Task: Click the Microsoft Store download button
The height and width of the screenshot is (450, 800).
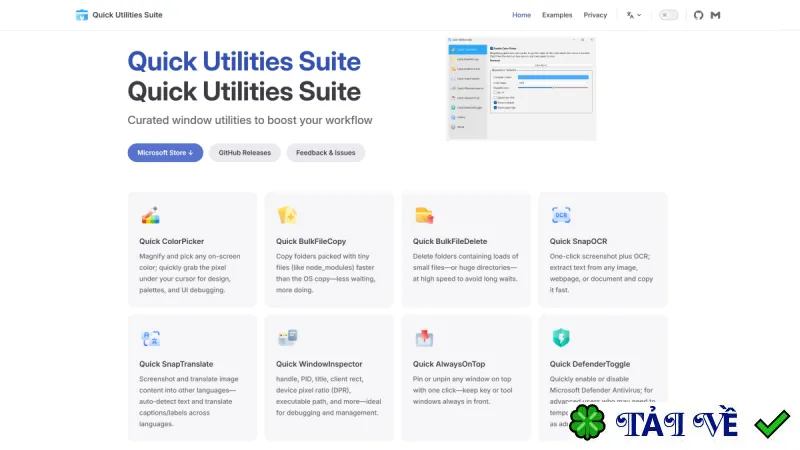Action: [165, 153]
